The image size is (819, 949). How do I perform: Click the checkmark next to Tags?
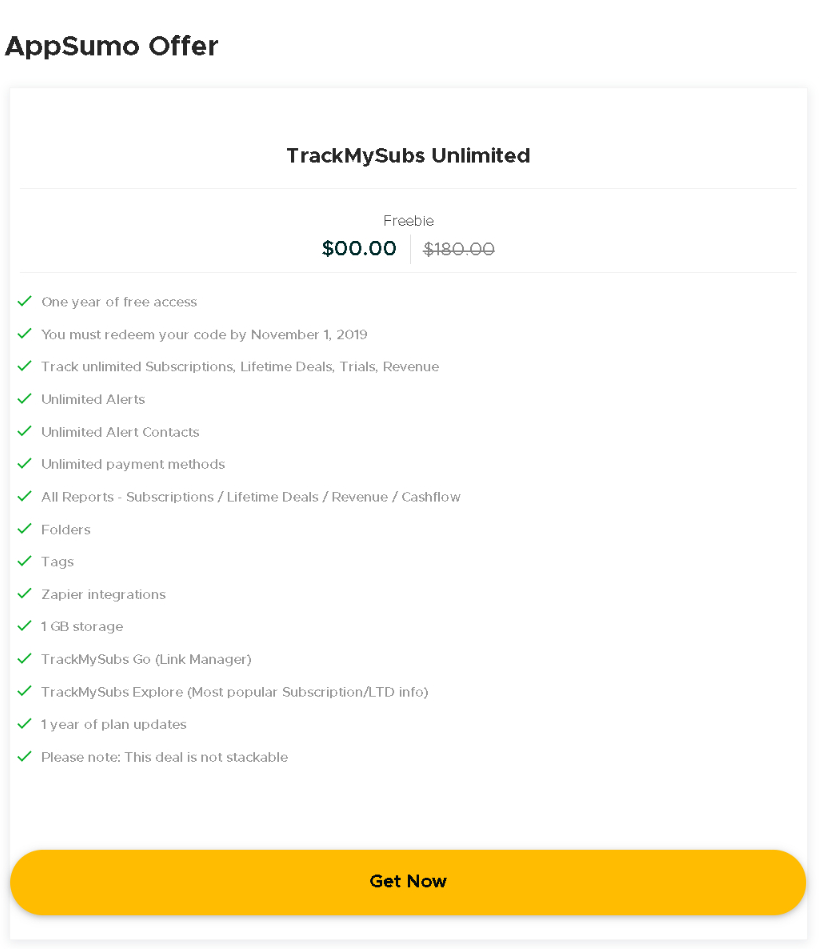point(25,561)
